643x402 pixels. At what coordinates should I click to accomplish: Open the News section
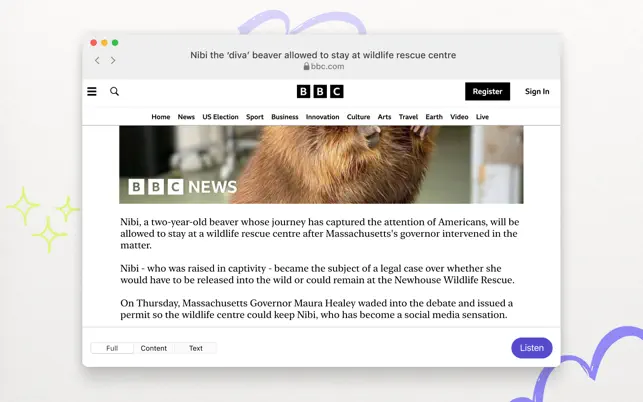186,117
